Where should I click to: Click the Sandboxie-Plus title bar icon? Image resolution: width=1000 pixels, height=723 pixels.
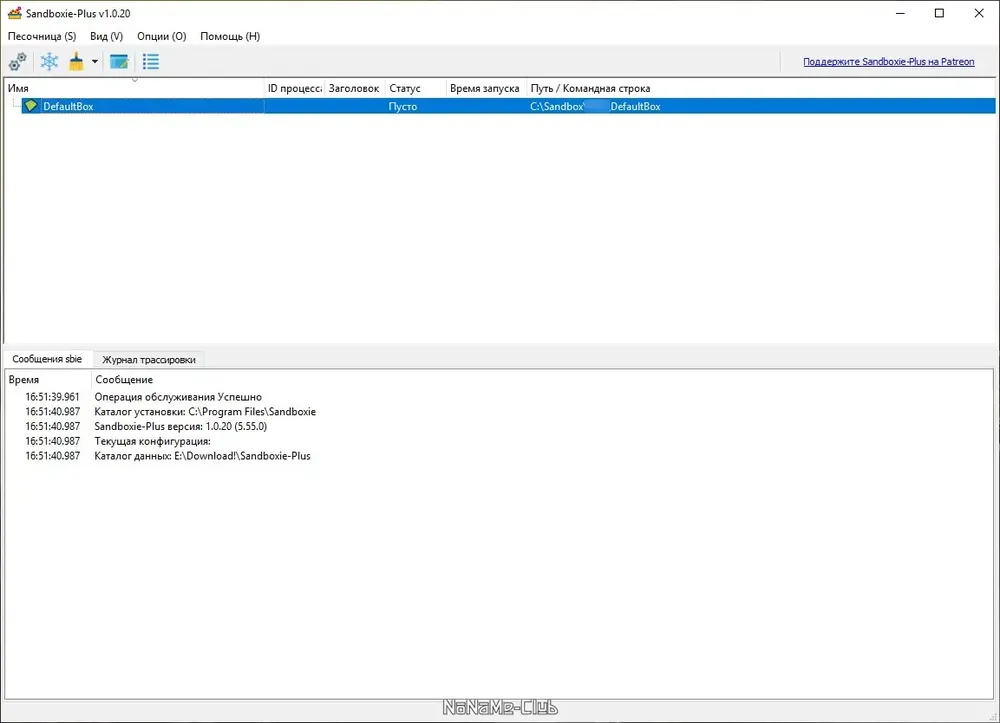click(15, 13)
